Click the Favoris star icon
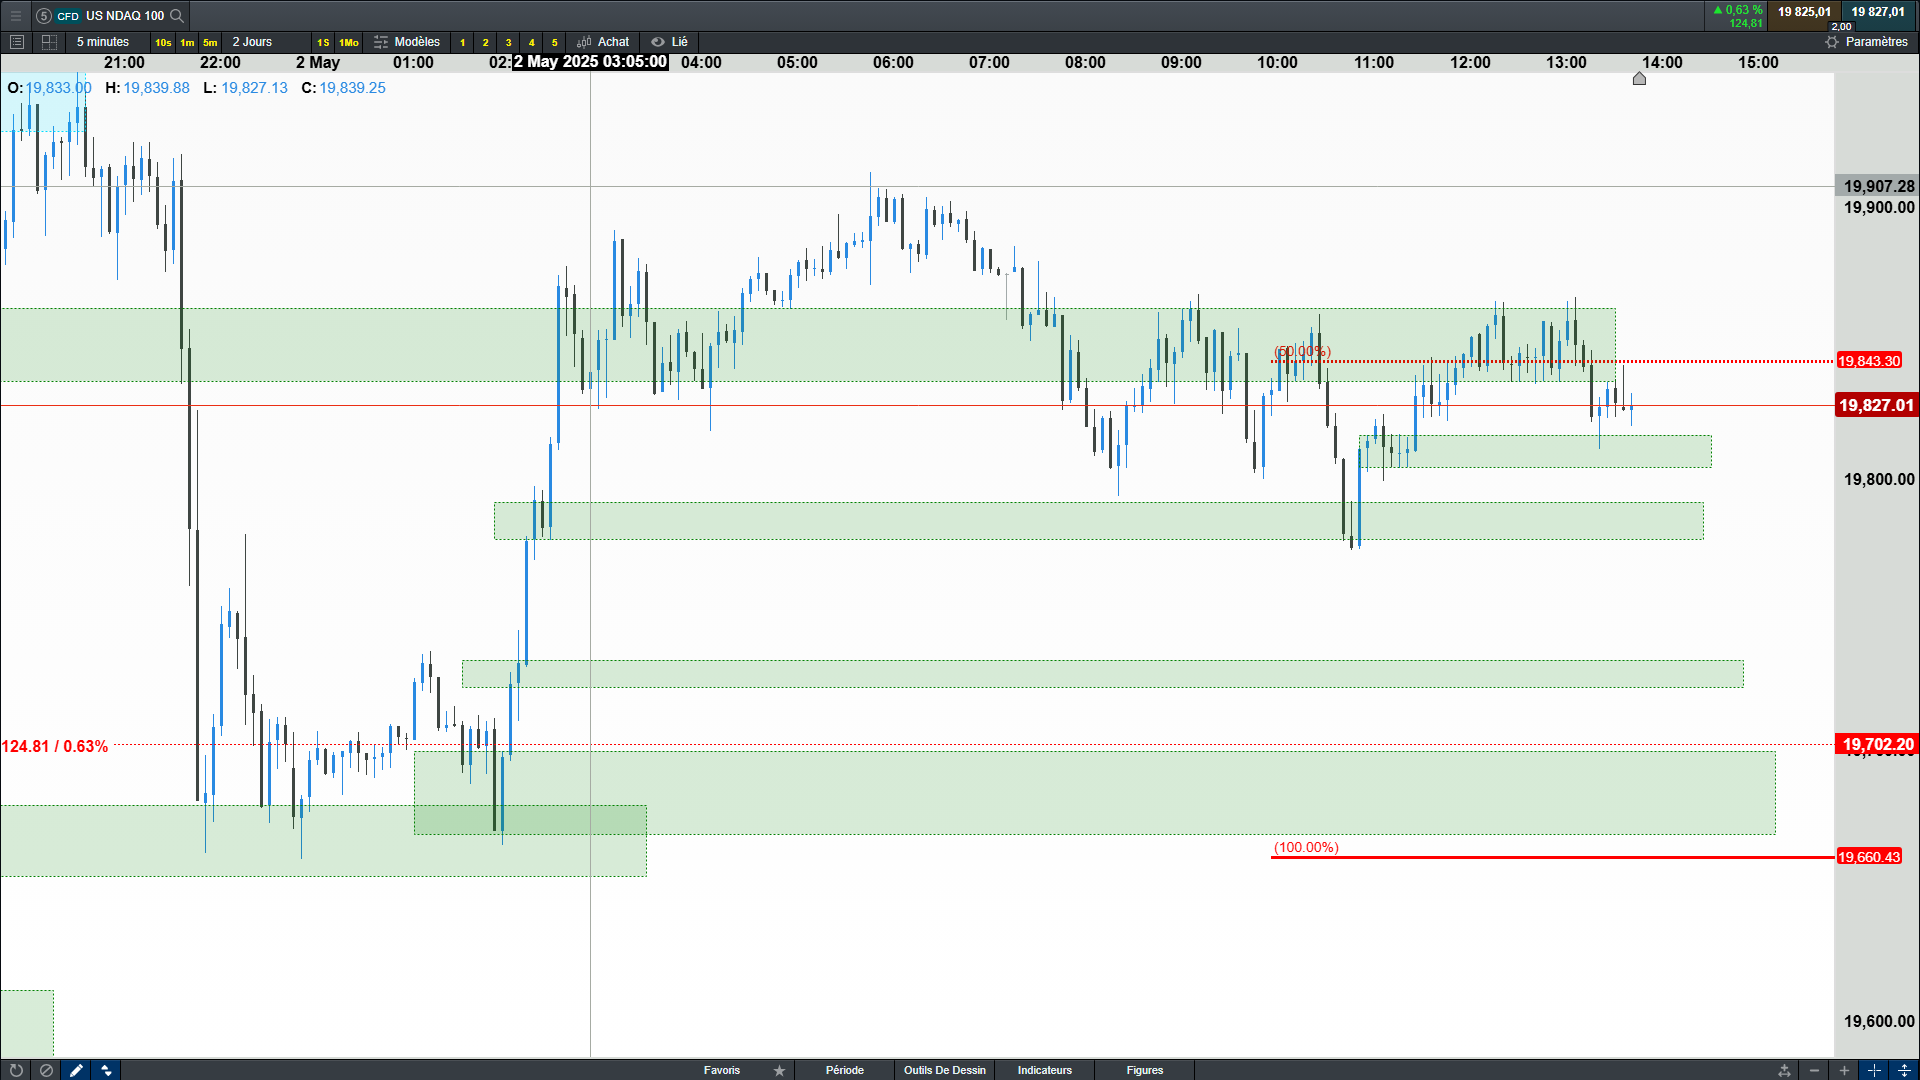Viewport: 1920px width, 1080px height. pos(779,1070)
